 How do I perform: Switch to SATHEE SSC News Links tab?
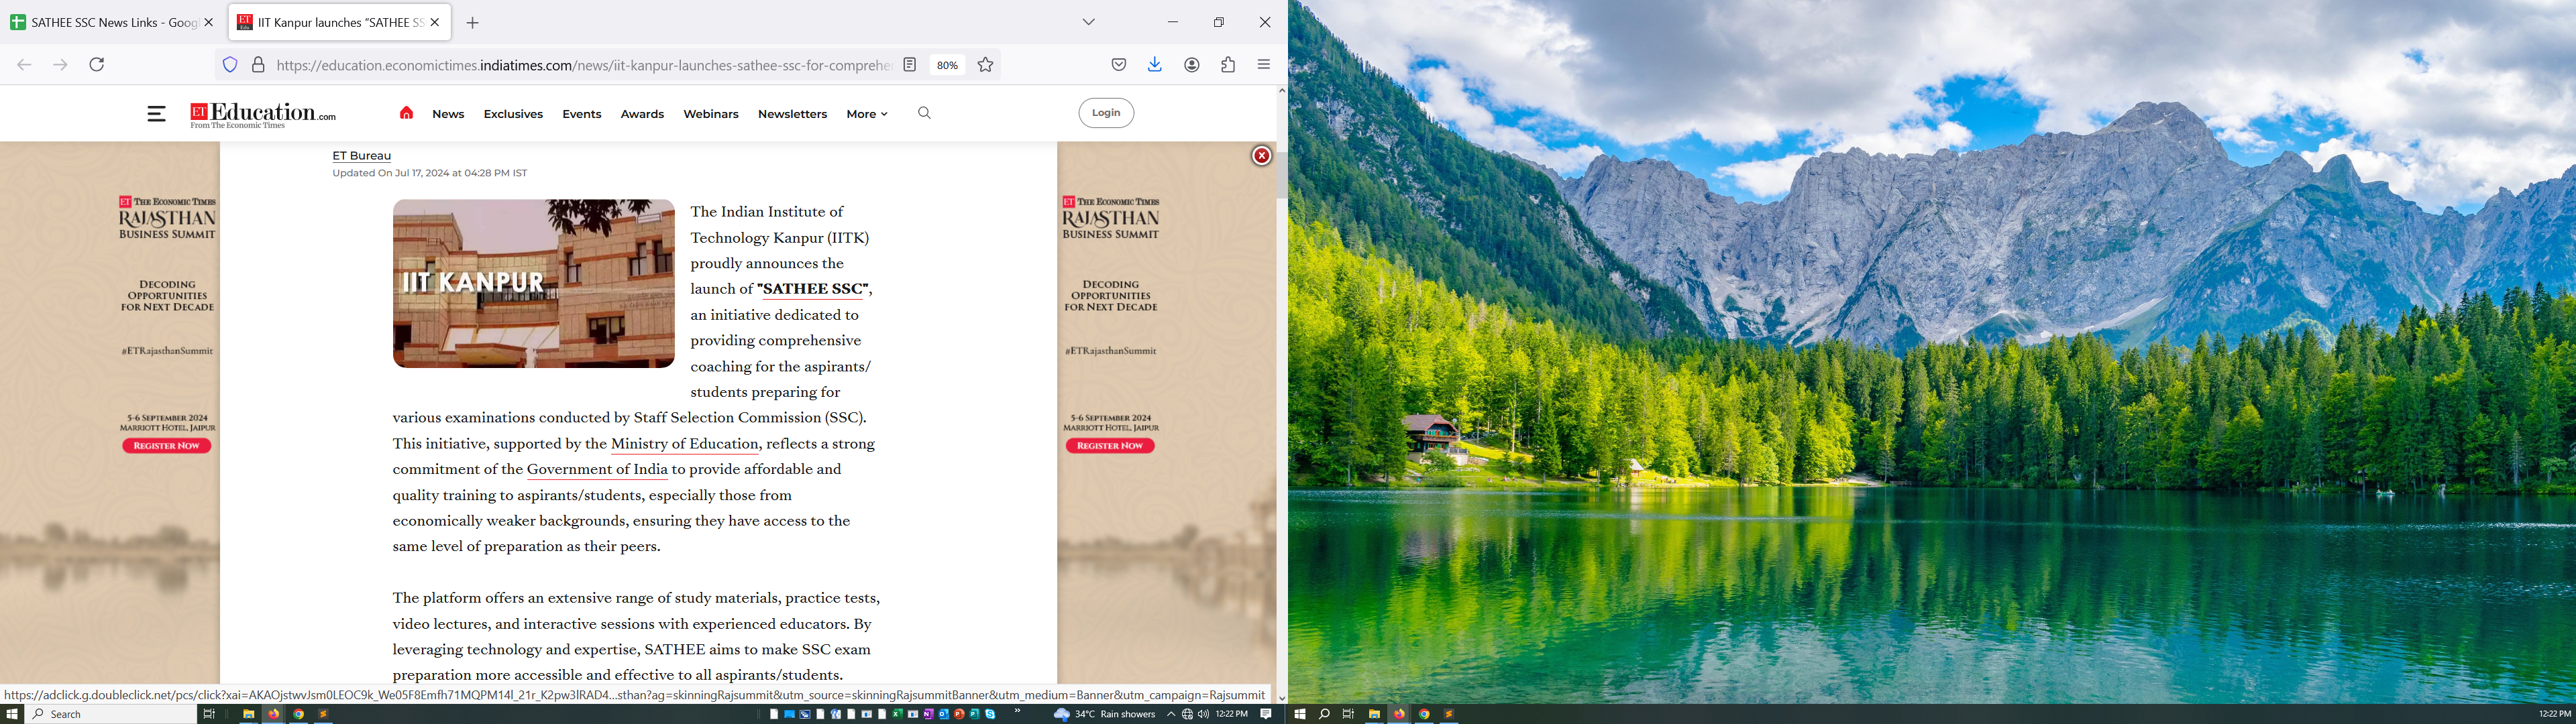click(x=113, y=22)
